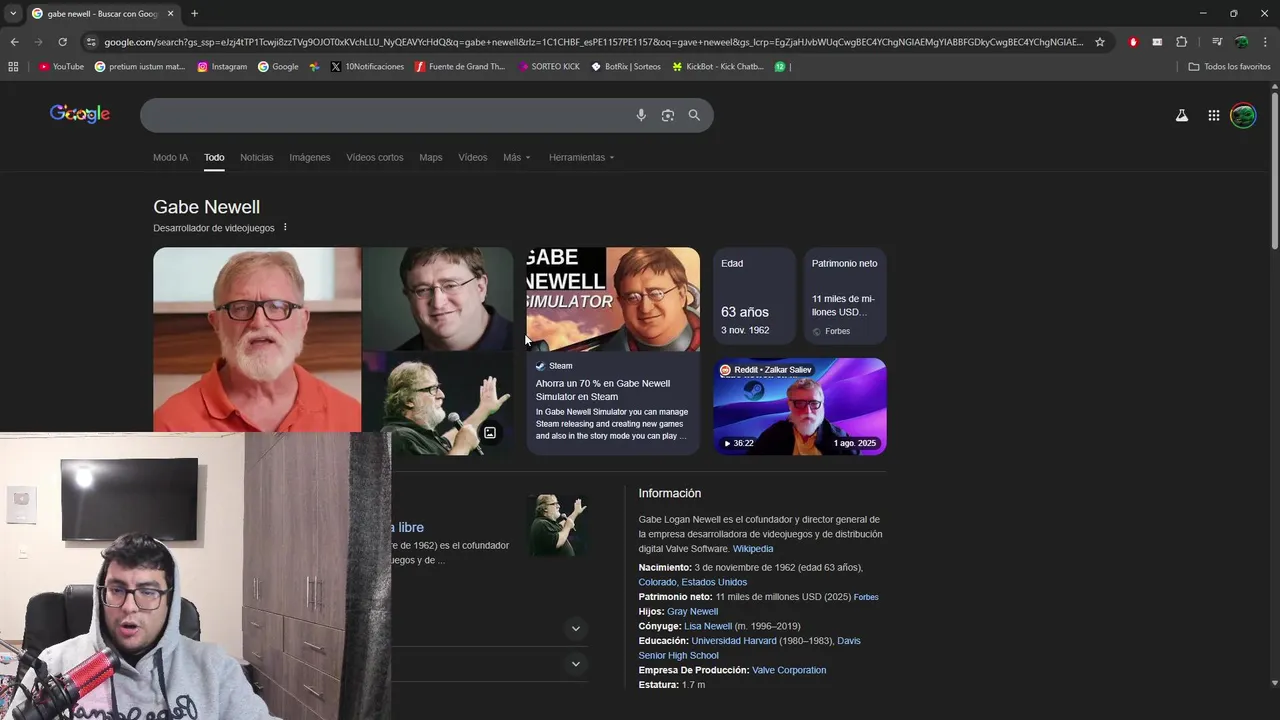Play the Reddit Zalkar Saliev video
The width and height of the screenshot is (1280, 720).
799,406
